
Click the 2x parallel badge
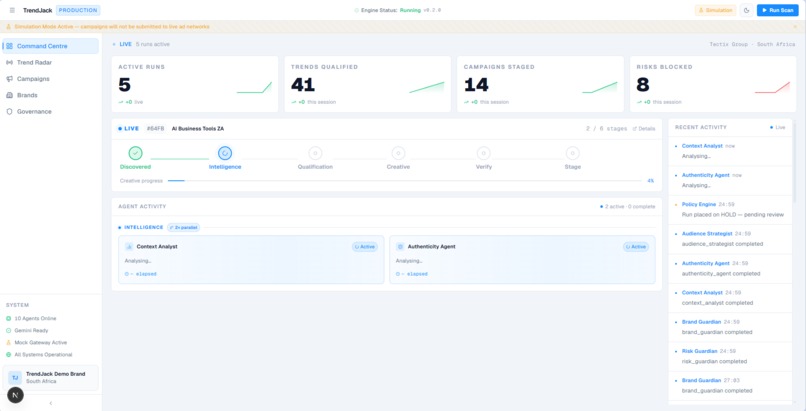point(184,227)
